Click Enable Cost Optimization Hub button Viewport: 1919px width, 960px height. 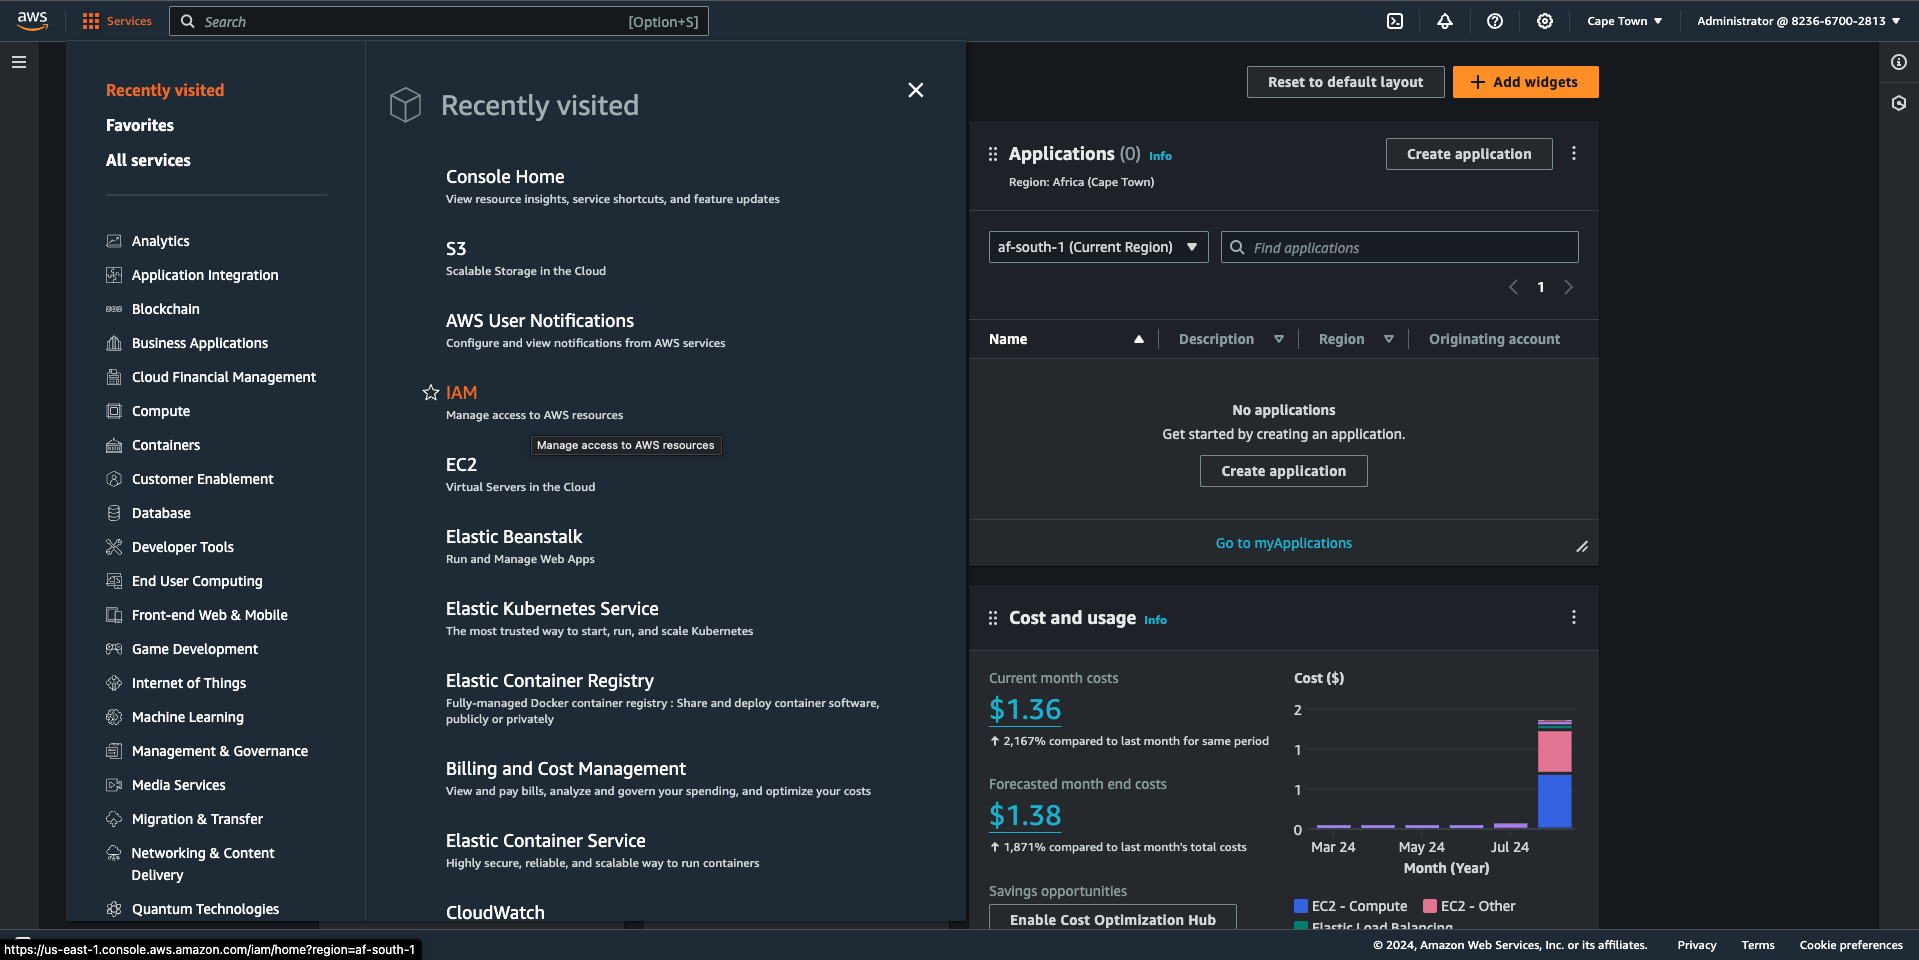[x=1113, y=918]
